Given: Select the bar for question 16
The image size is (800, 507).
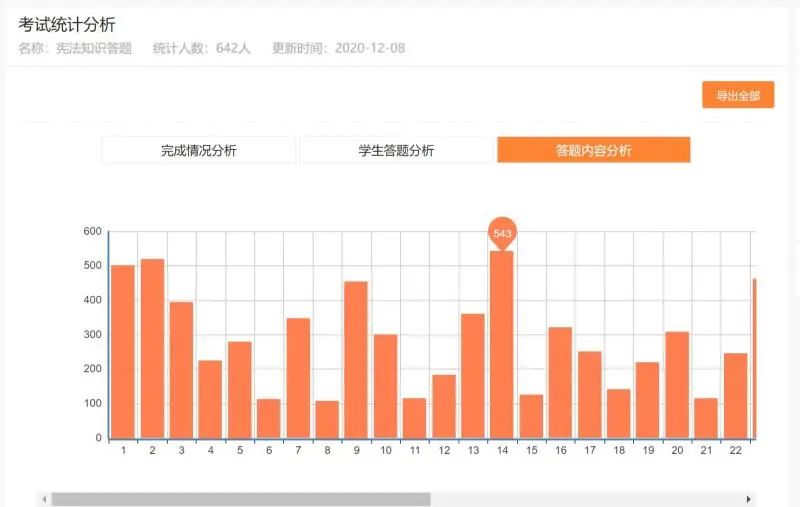Looking at the screenshot, I should pos(560,382).
